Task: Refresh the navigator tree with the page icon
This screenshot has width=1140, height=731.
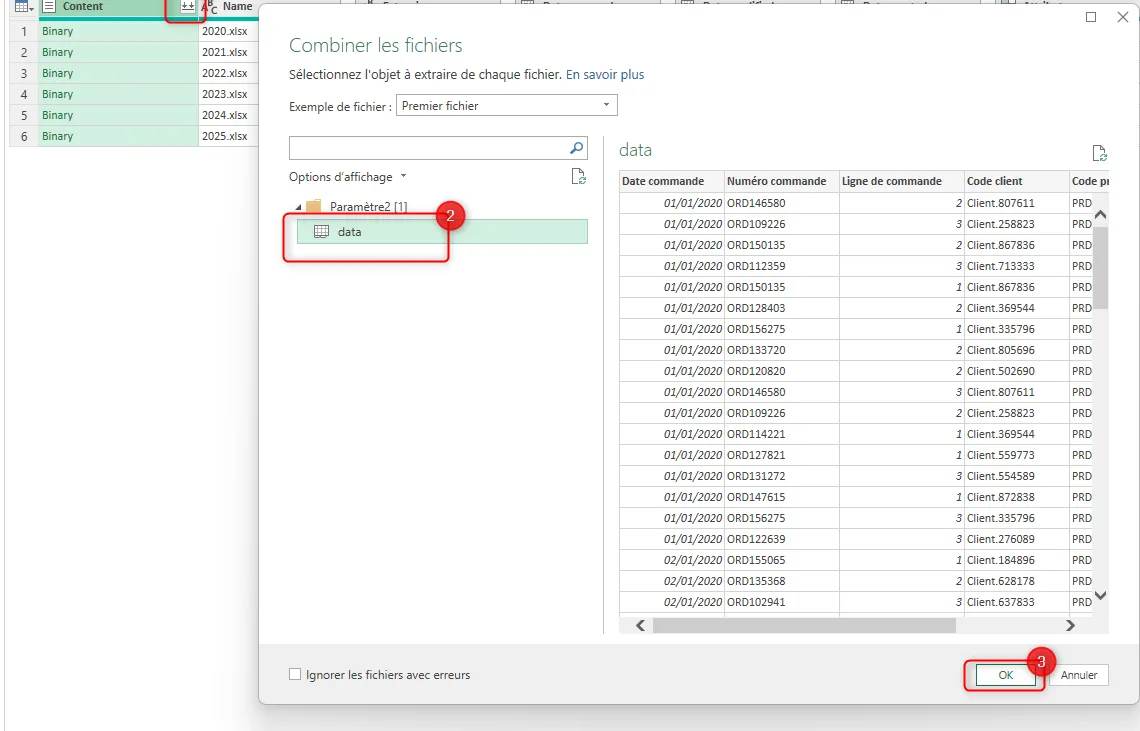Action: pos(578,177)
